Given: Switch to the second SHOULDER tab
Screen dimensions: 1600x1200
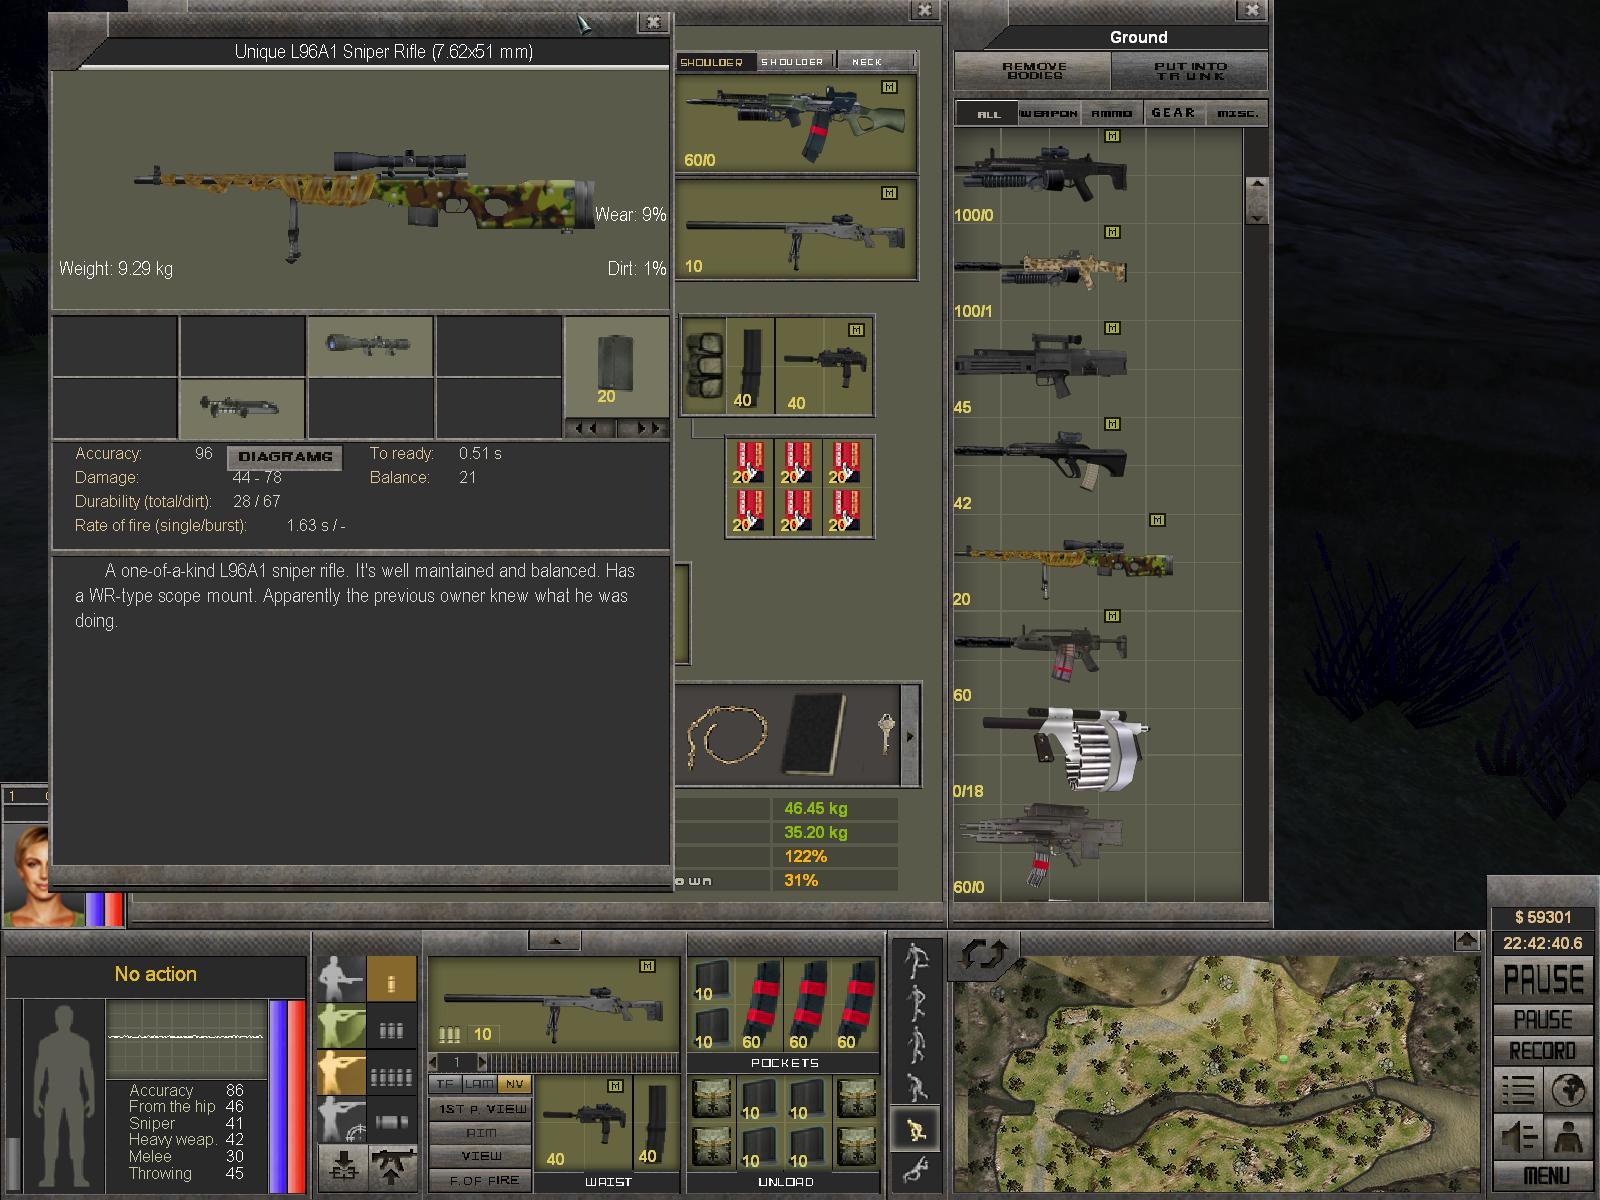Looking at the screenshot, I should (x=794, y=62).
